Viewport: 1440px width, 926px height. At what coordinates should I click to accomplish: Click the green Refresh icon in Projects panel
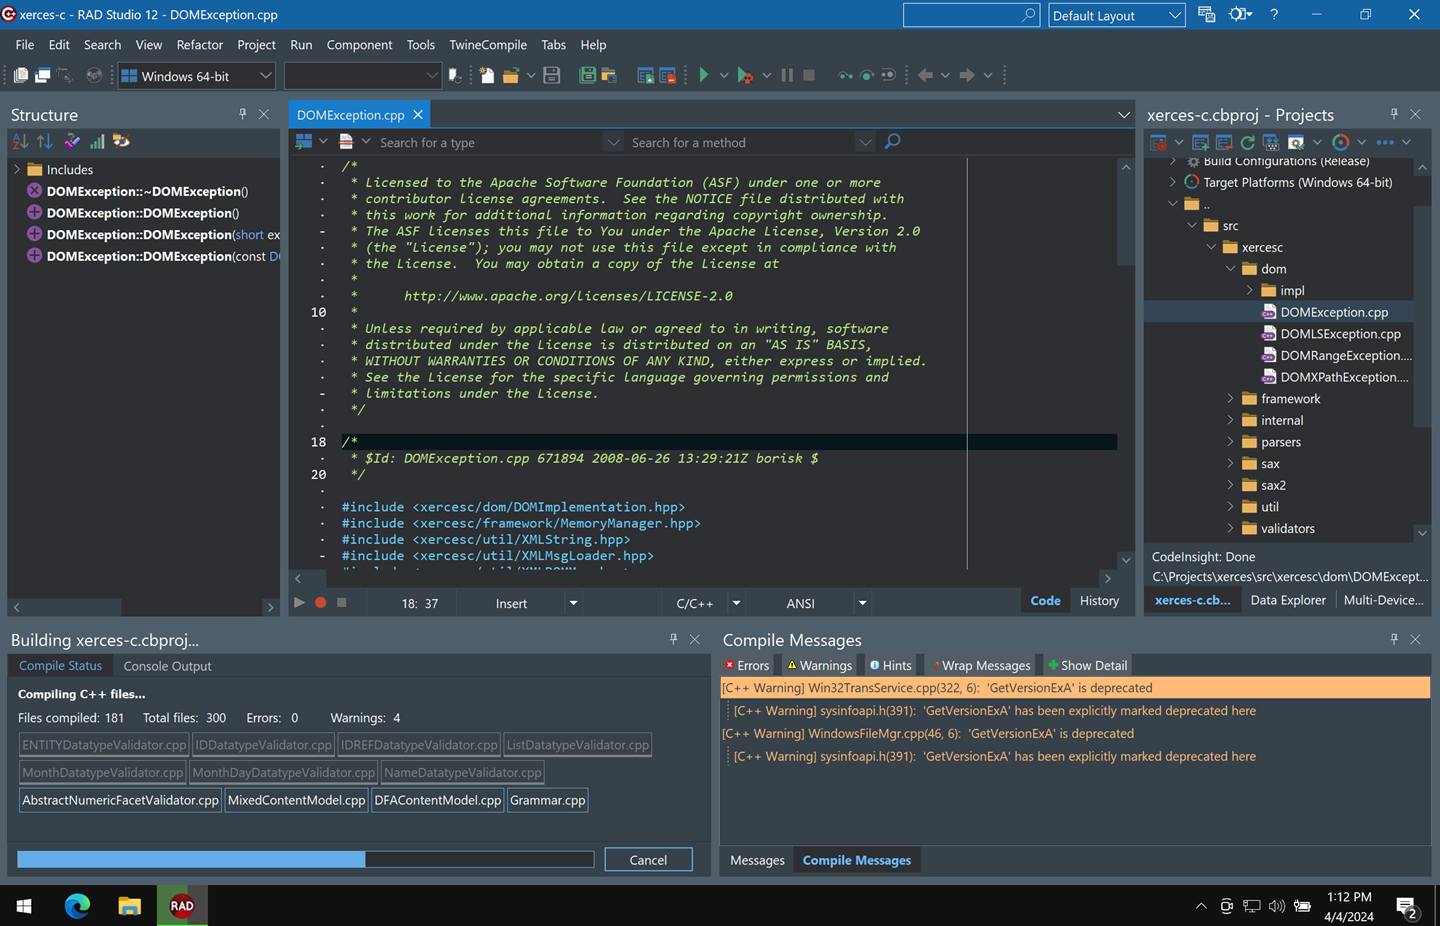point(1247,142)
